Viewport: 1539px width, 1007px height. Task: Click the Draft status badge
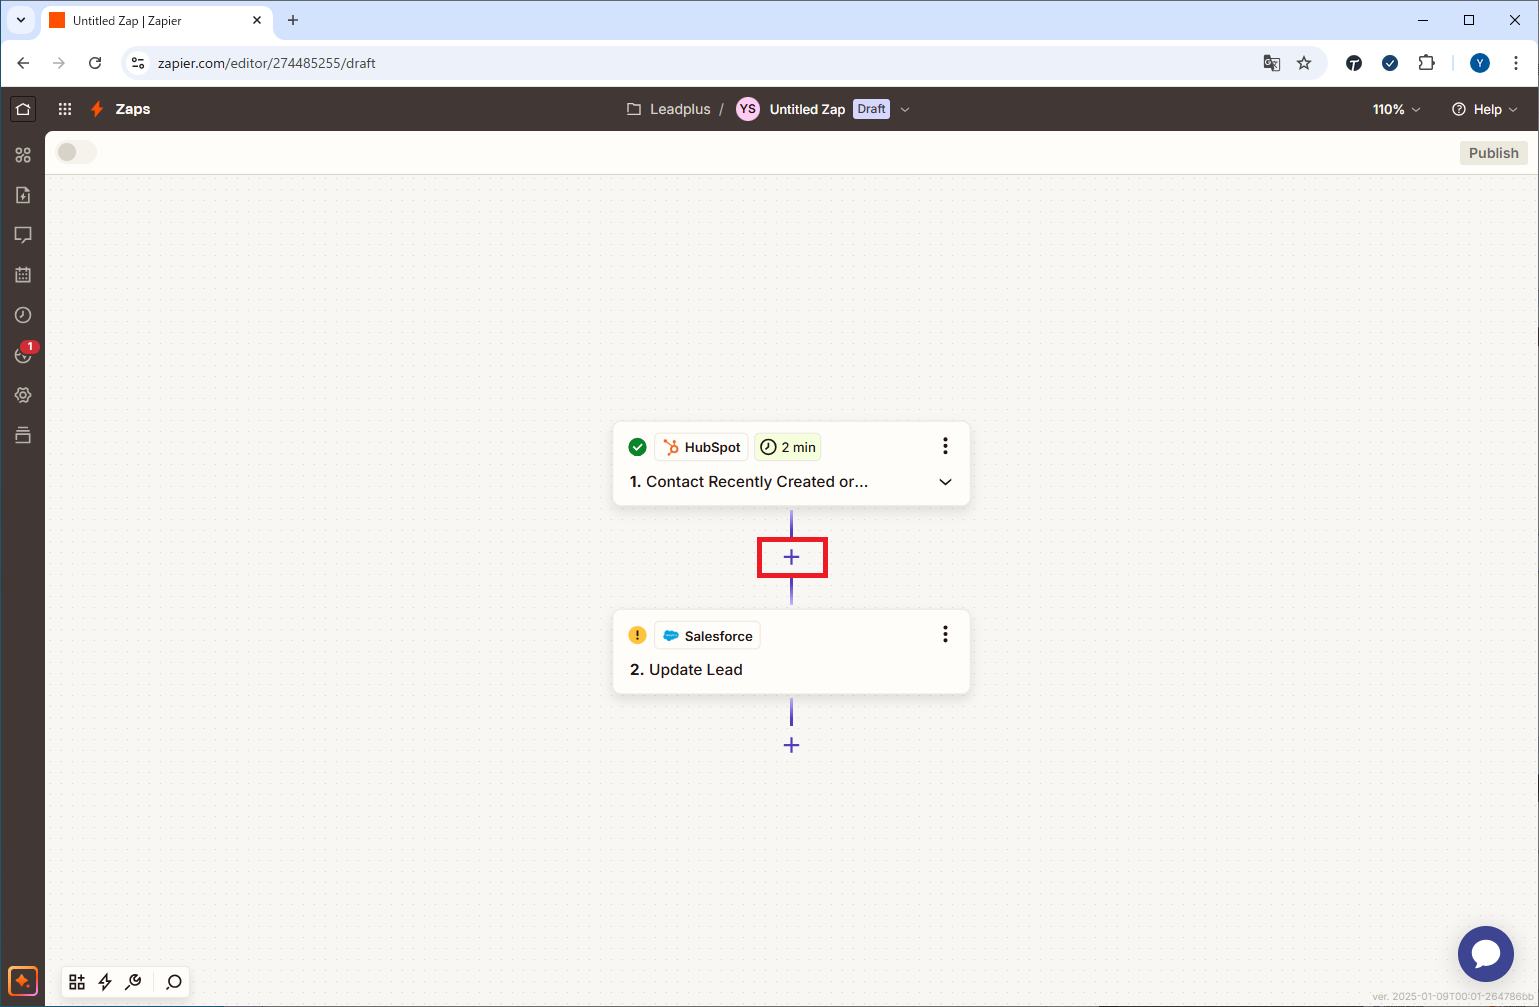click(x=872, y=109)
